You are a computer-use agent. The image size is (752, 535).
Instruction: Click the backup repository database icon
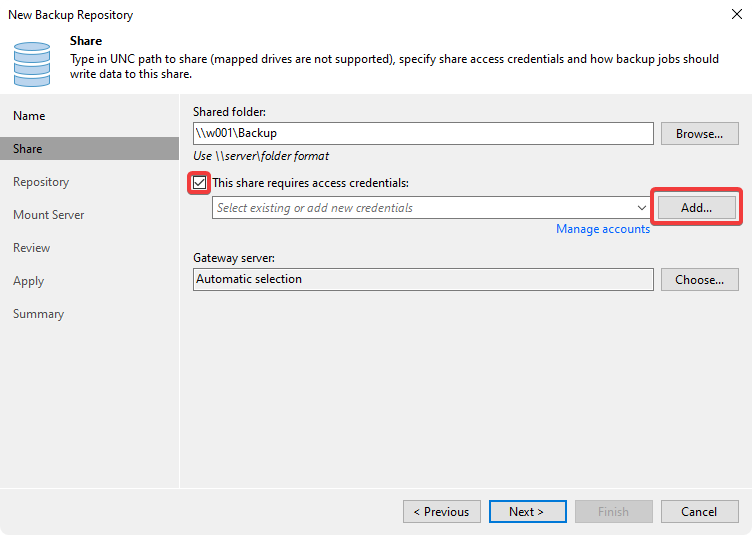point(32,62)
